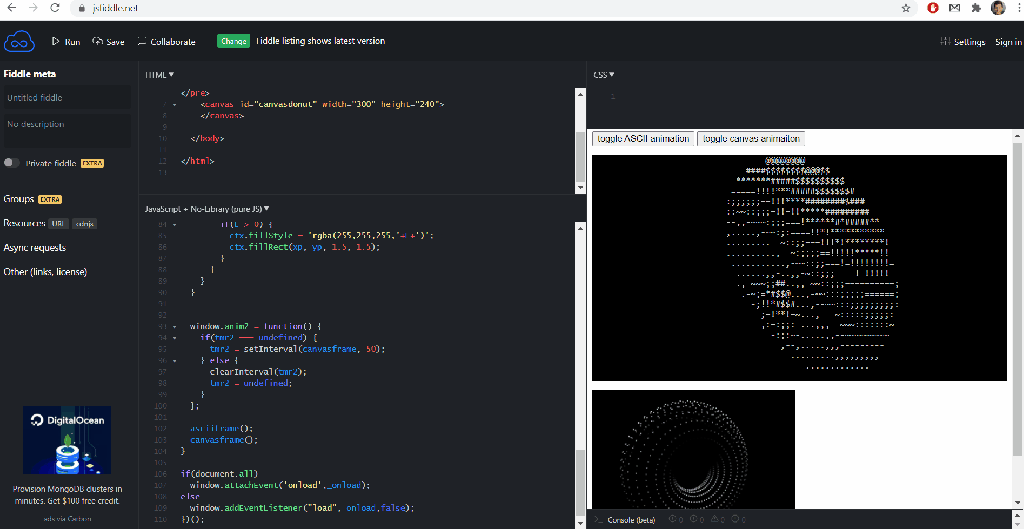Enable the Private fiddle switch
1024x529 pixels.
point(12,163)
